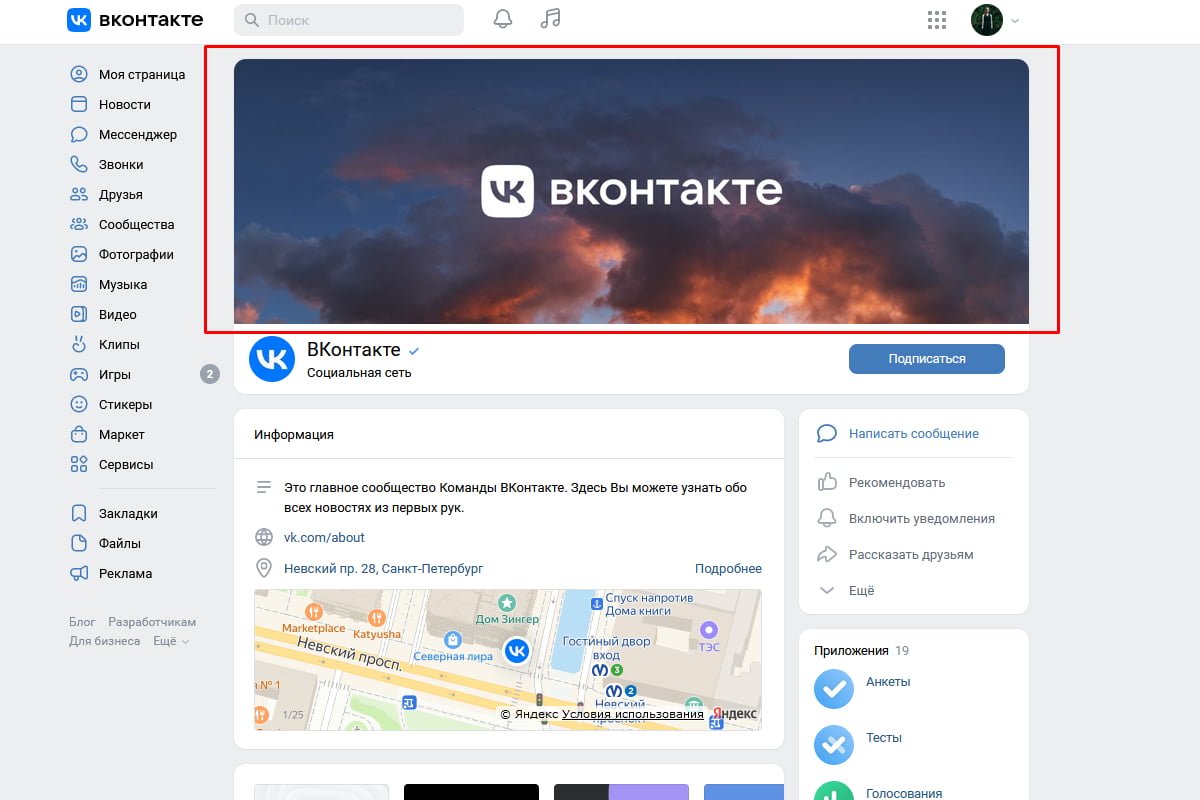Click the Поиск search field

coord(348,19)
